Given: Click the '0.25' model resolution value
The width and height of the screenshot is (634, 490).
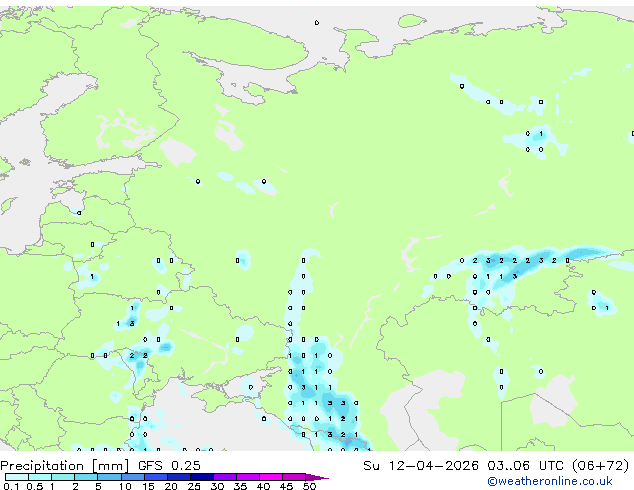Looking at the screenshot, I should point(186,466).
